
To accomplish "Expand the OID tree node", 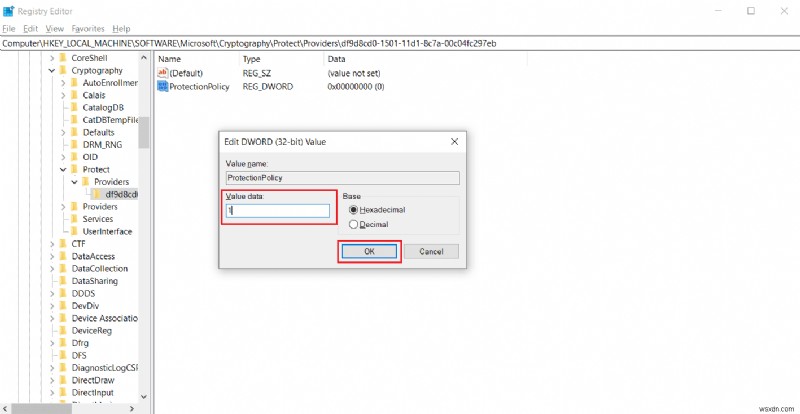I will coord(63,157).
